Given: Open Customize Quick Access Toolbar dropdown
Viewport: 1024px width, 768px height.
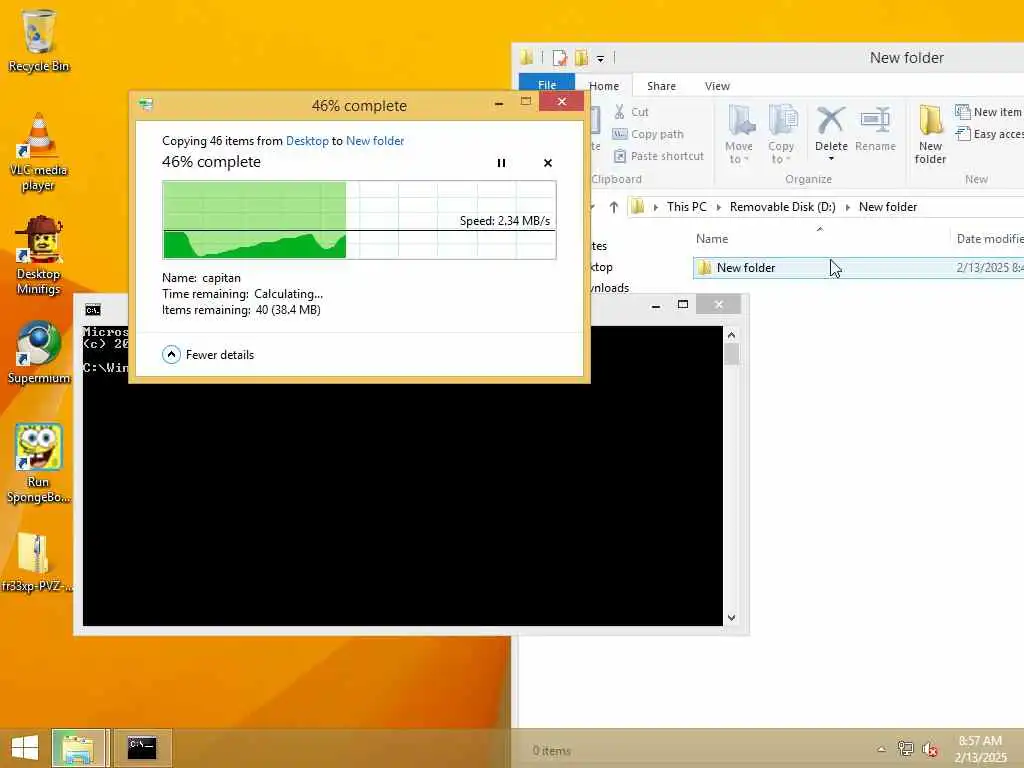Looking at the screenshot, I should (600, 59).
